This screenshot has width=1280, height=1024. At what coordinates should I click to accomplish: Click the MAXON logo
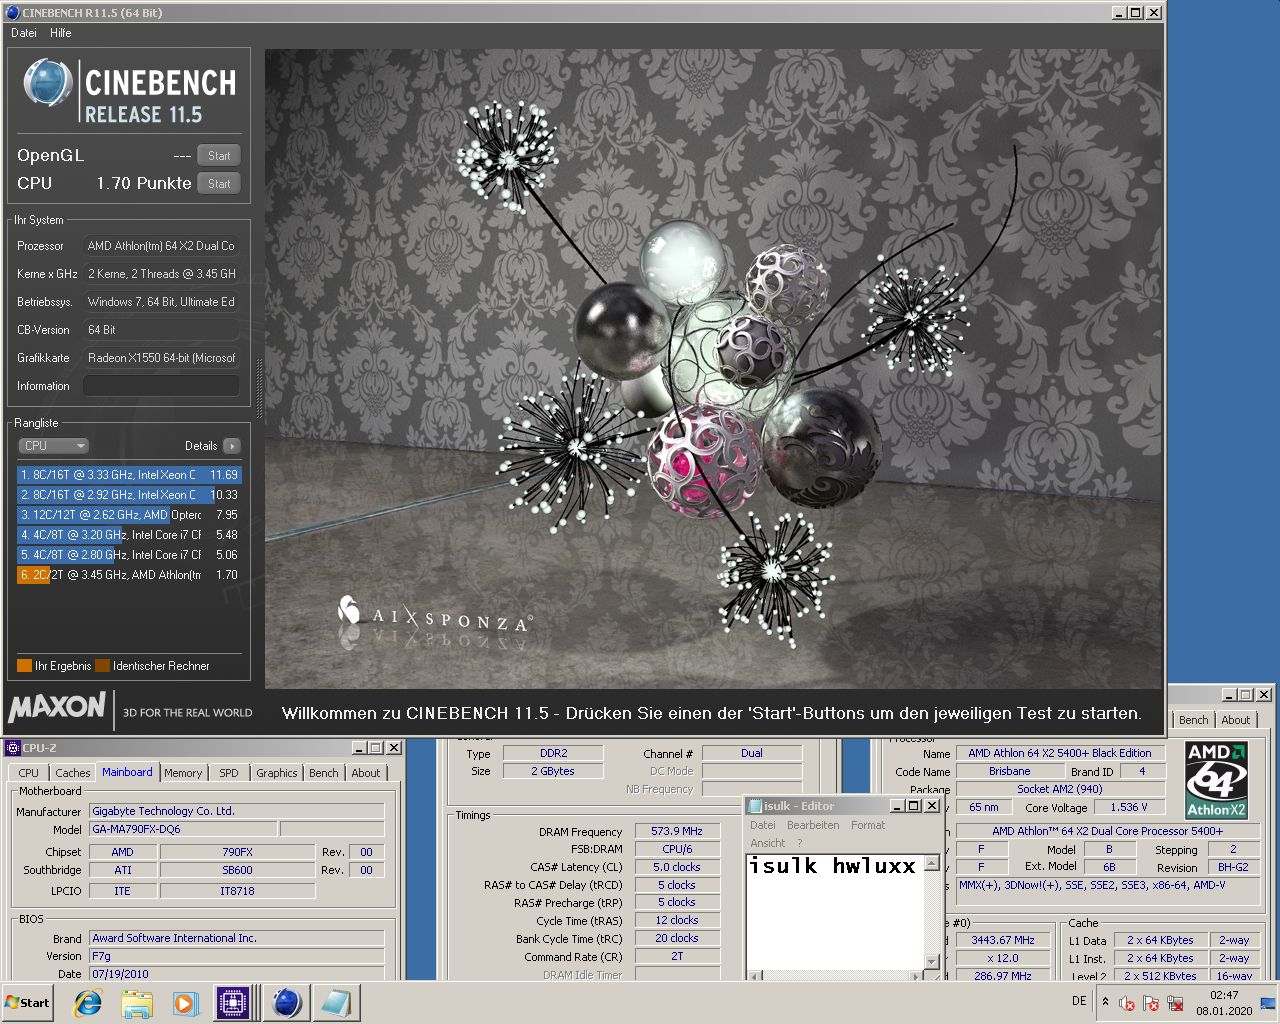point(57,708)
